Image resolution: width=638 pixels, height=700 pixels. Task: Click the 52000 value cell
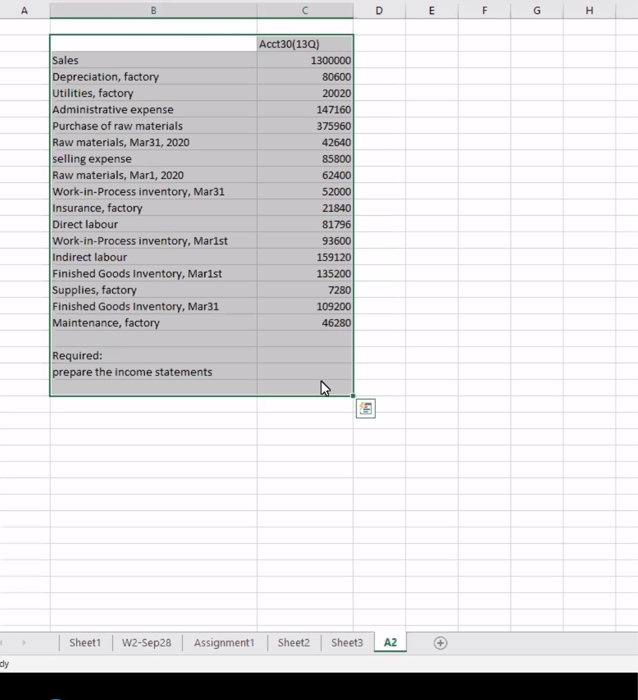click(305, 192)
